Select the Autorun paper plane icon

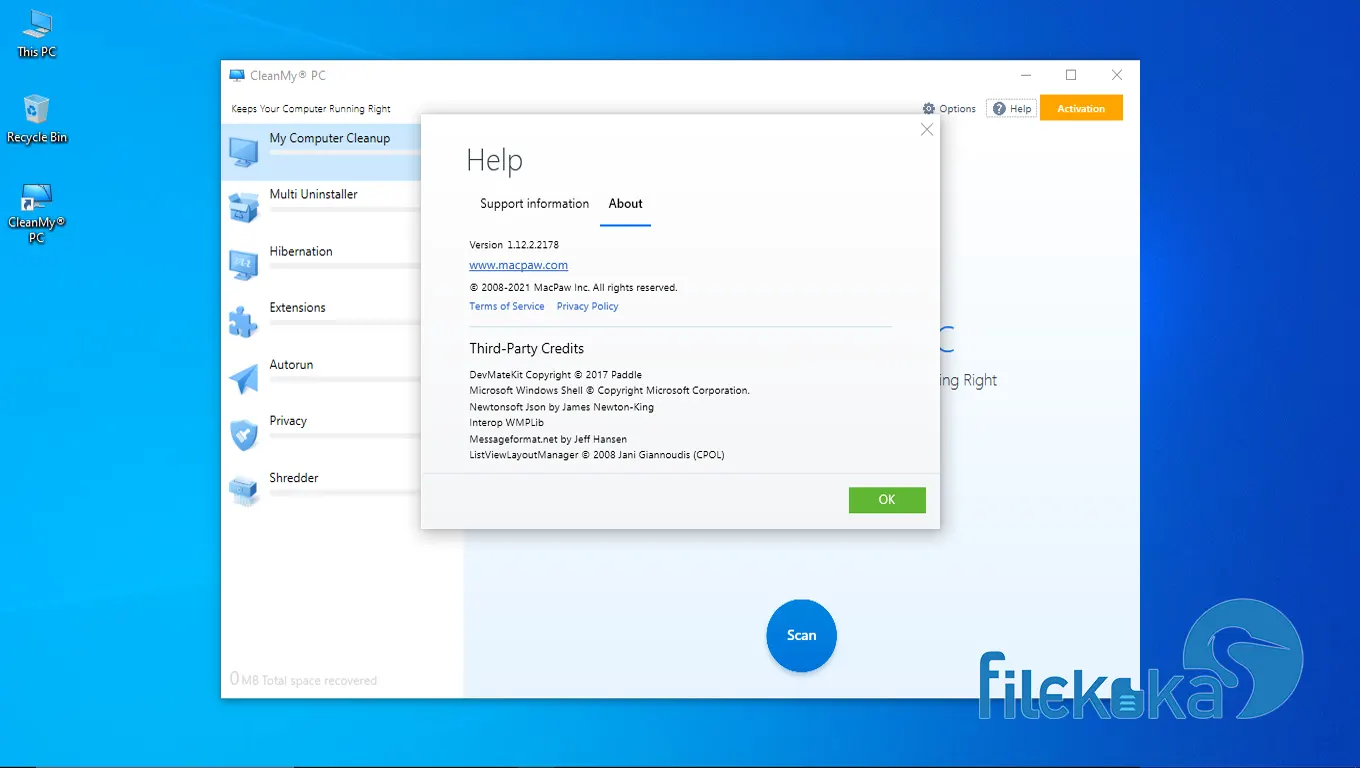(x=244, y=378)
